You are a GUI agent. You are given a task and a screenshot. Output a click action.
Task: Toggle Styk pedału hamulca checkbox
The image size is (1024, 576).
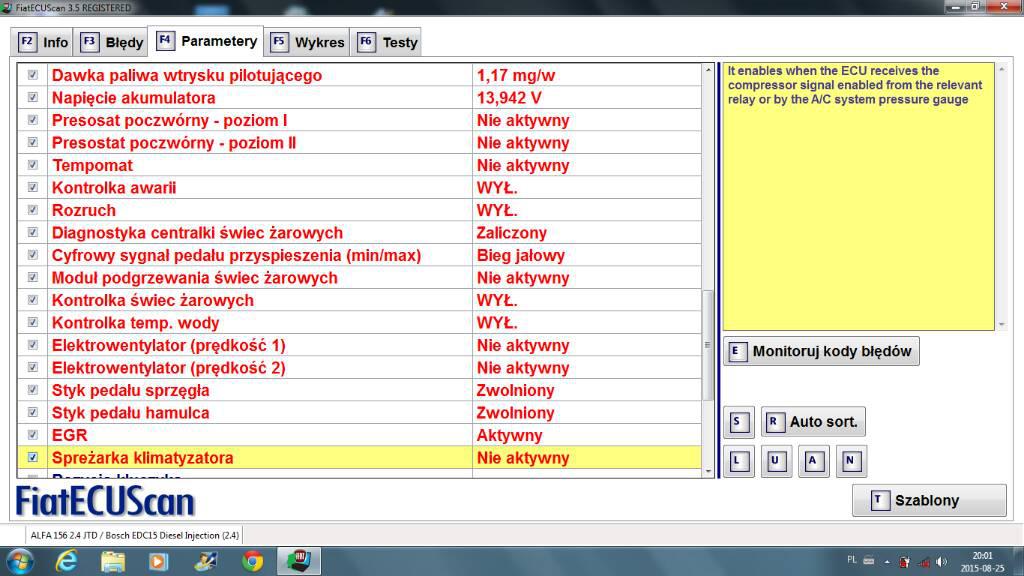[33, 413]
